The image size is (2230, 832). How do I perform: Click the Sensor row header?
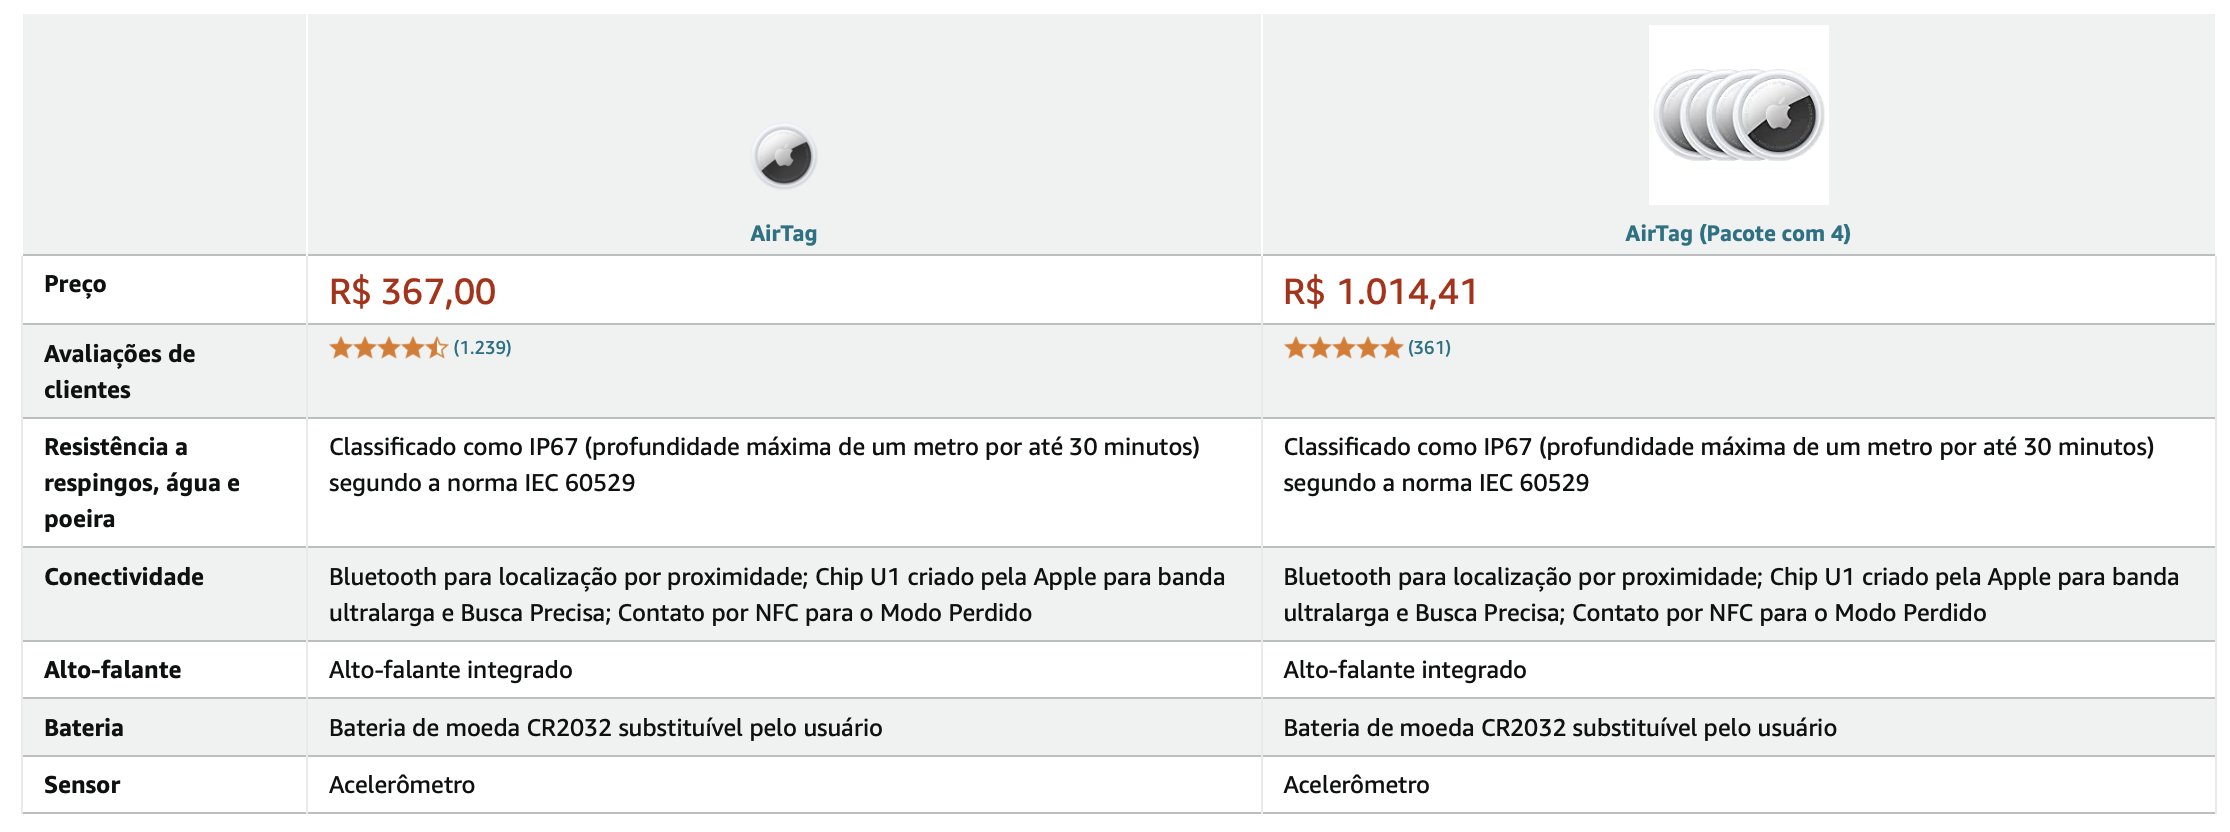pos(82,785)
